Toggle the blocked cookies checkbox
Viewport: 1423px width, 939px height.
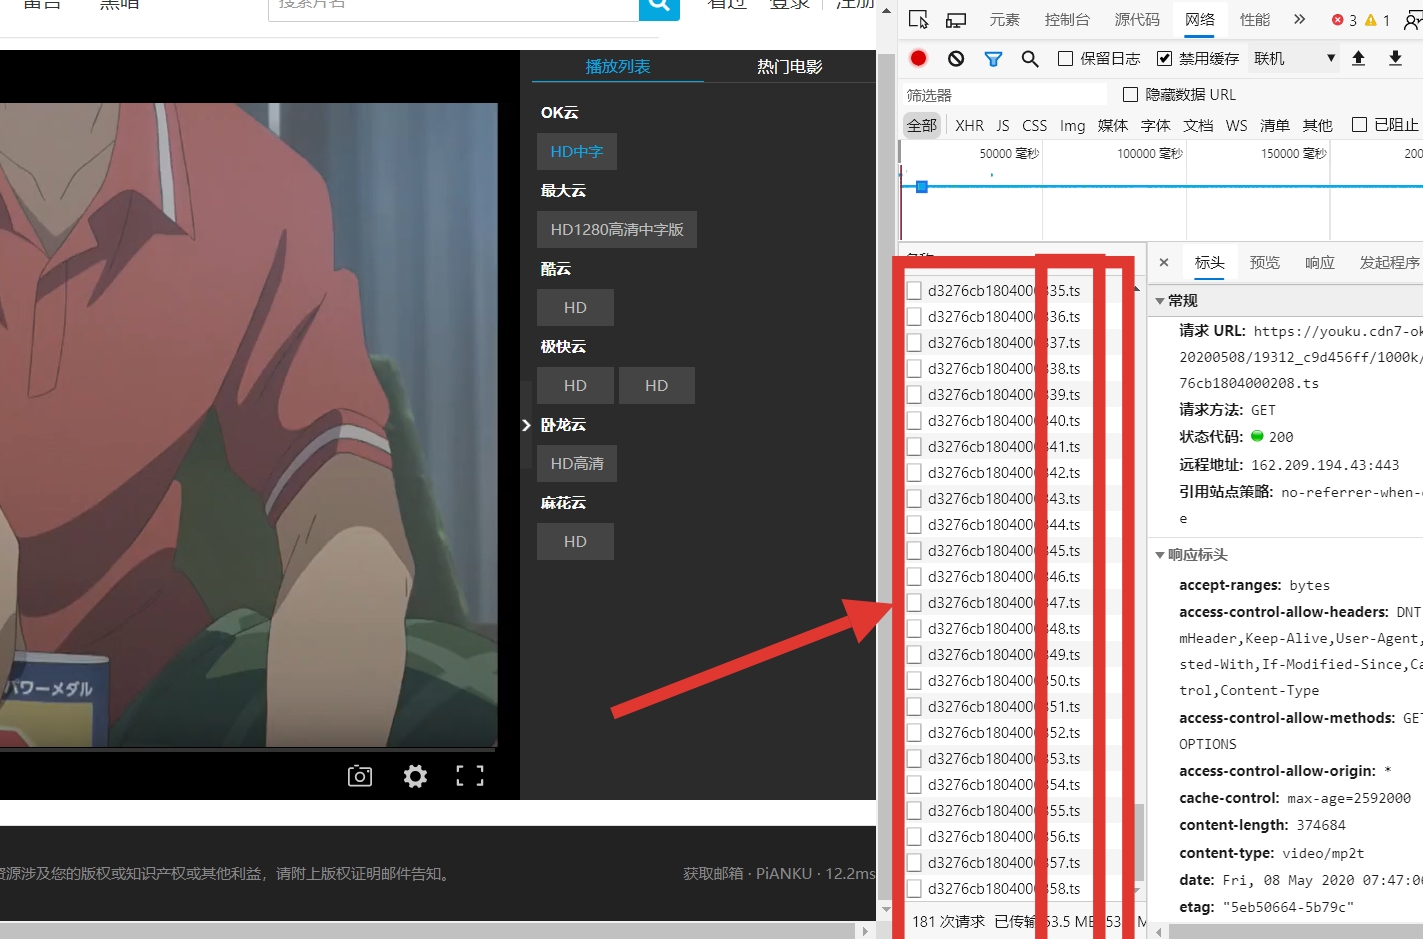click(1359, 125)
